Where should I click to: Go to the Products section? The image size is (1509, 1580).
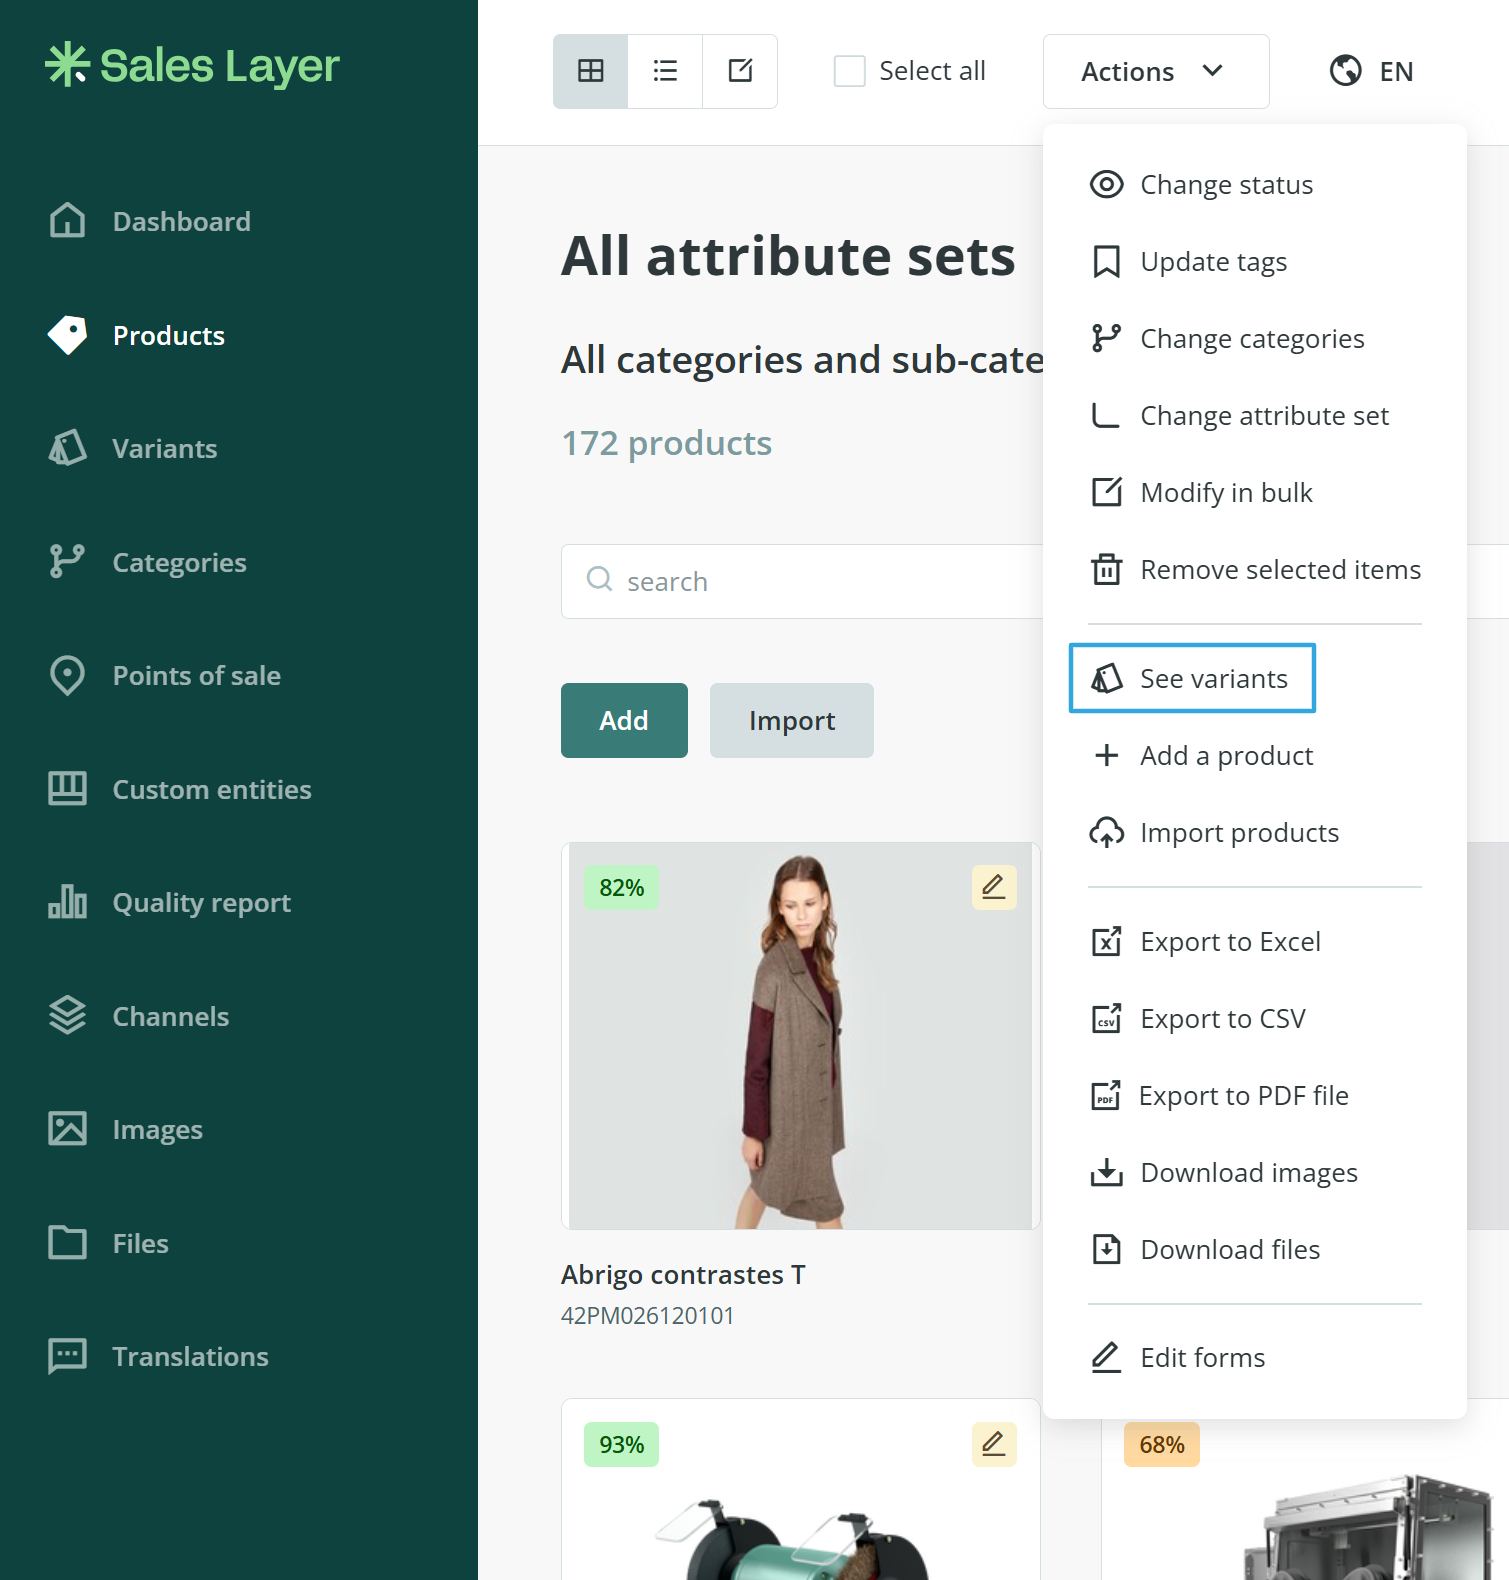pyautogui.click(x=137, y=335)
